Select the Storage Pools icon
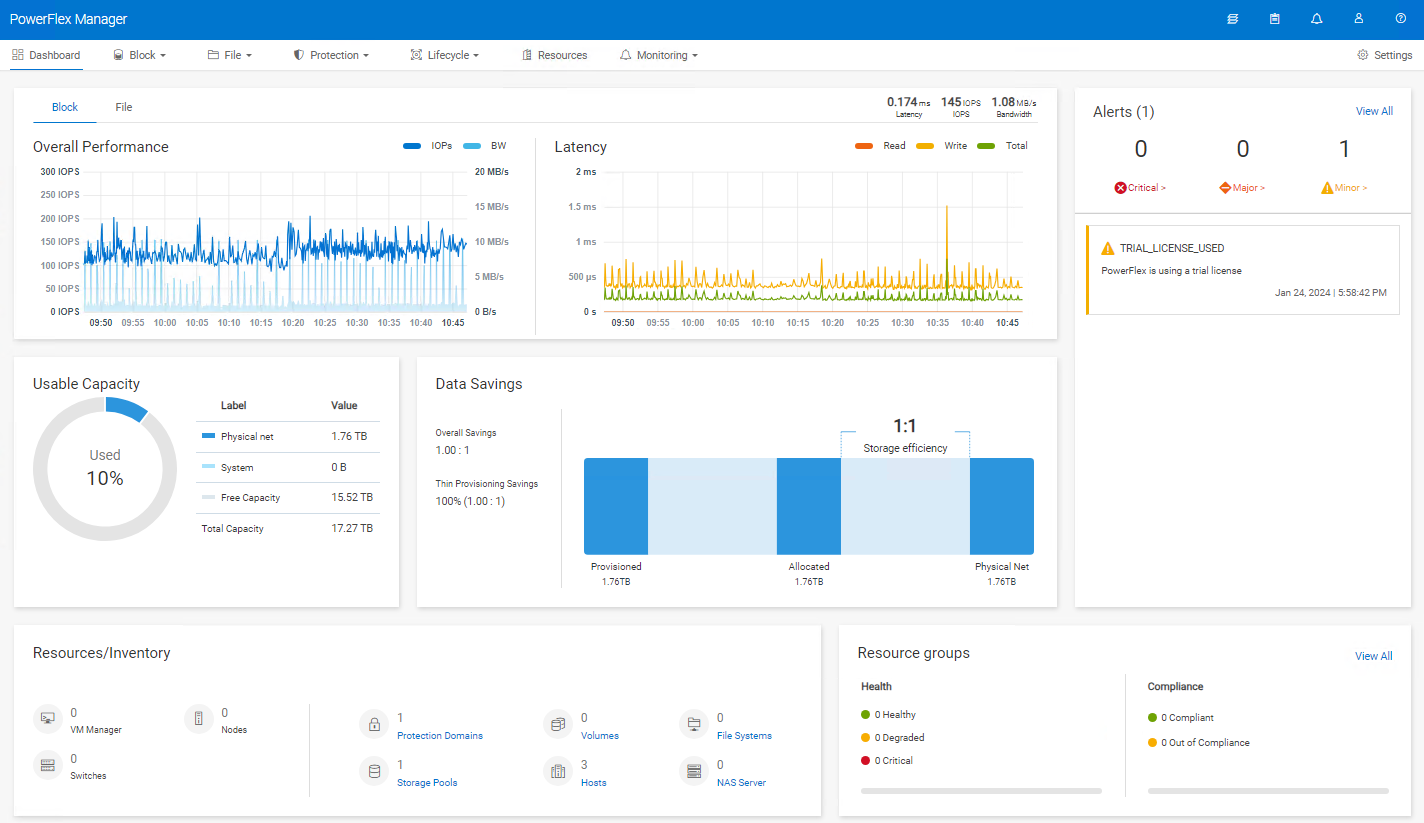Viewport: 1424px width, 823px height. click(373, 771)
